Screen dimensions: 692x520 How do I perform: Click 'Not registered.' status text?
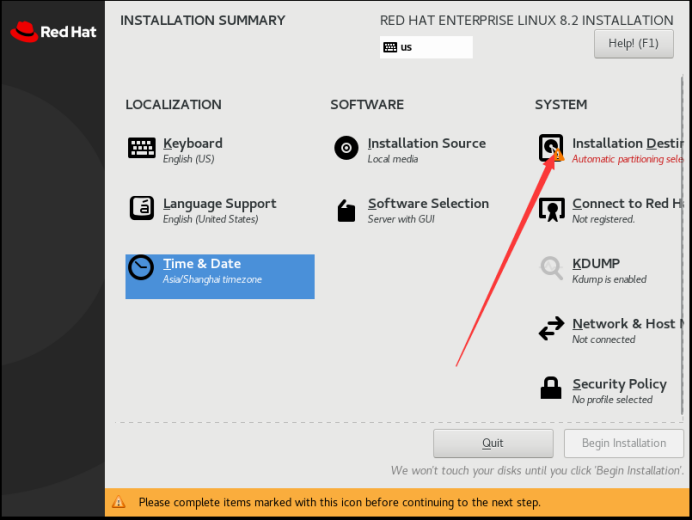[x=603, y=219]
